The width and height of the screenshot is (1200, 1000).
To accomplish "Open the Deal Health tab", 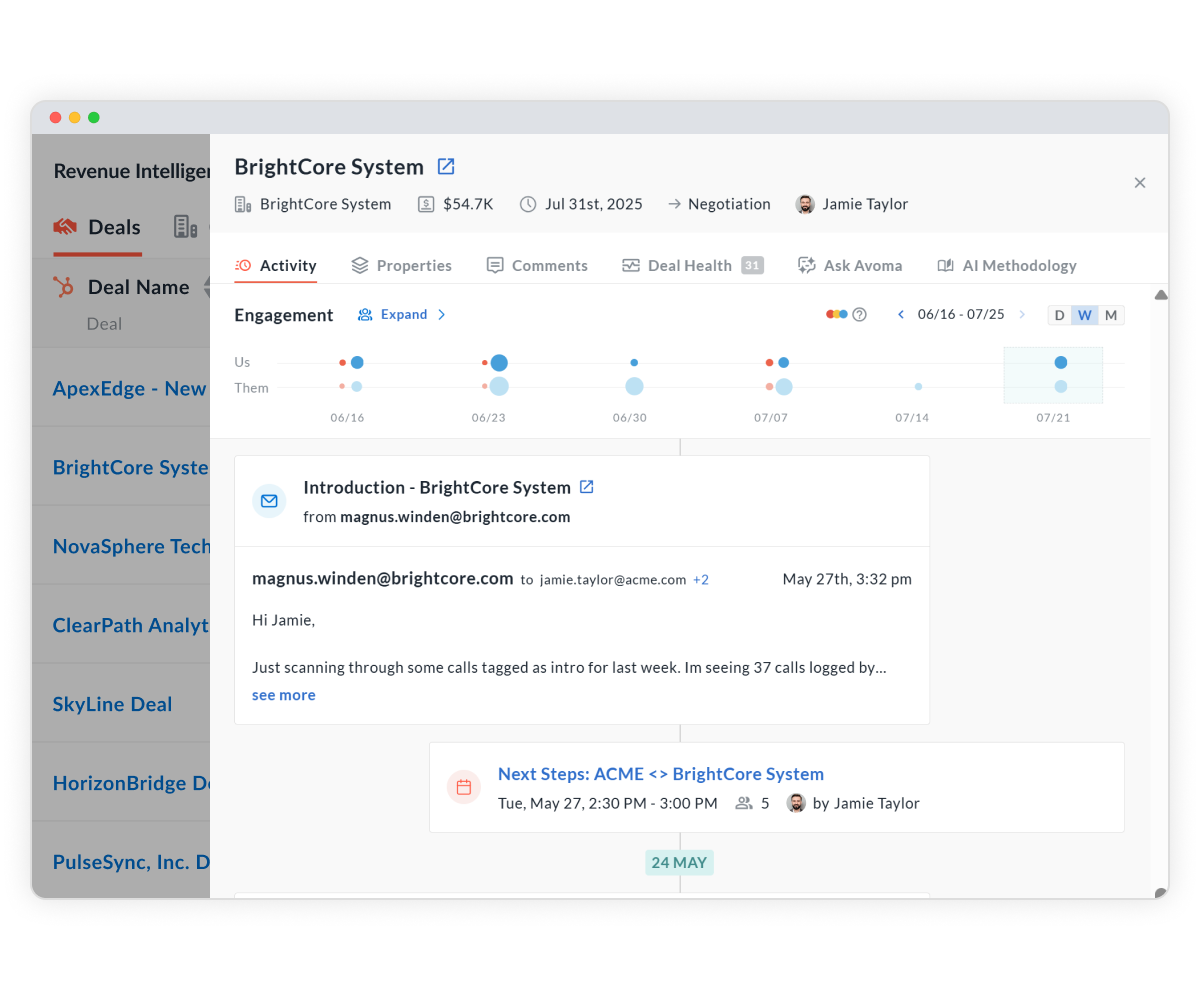I will (692, 266).
